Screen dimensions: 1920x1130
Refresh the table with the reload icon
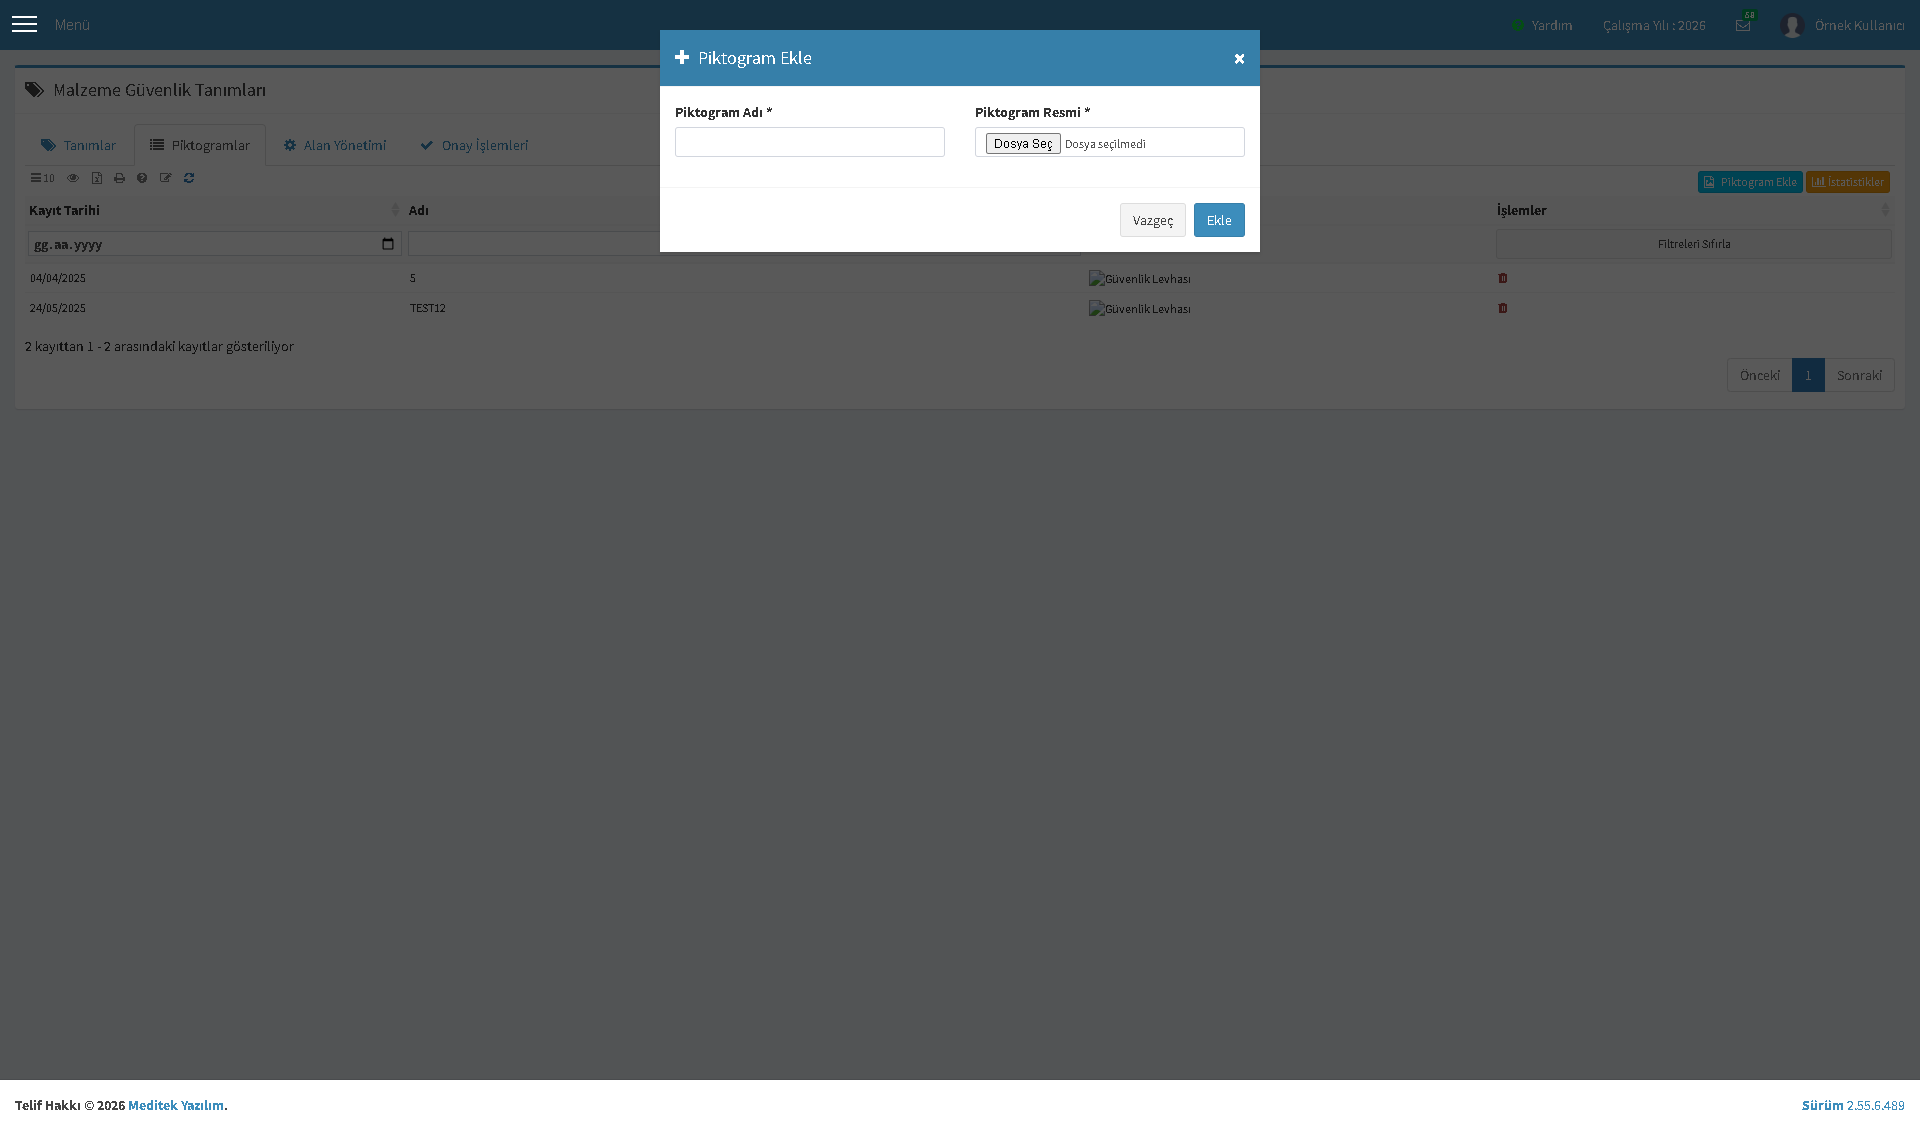189,178
